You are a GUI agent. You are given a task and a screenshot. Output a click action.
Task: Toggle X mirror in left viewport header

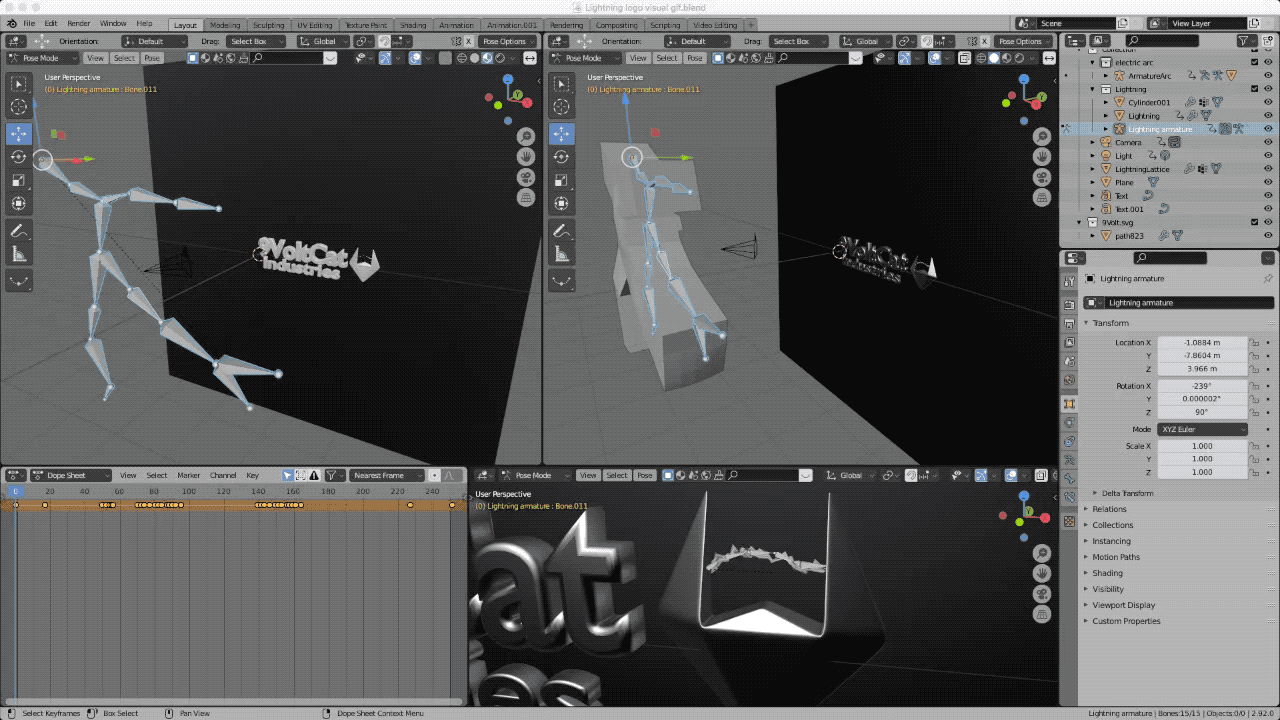[x=469, y=41]
